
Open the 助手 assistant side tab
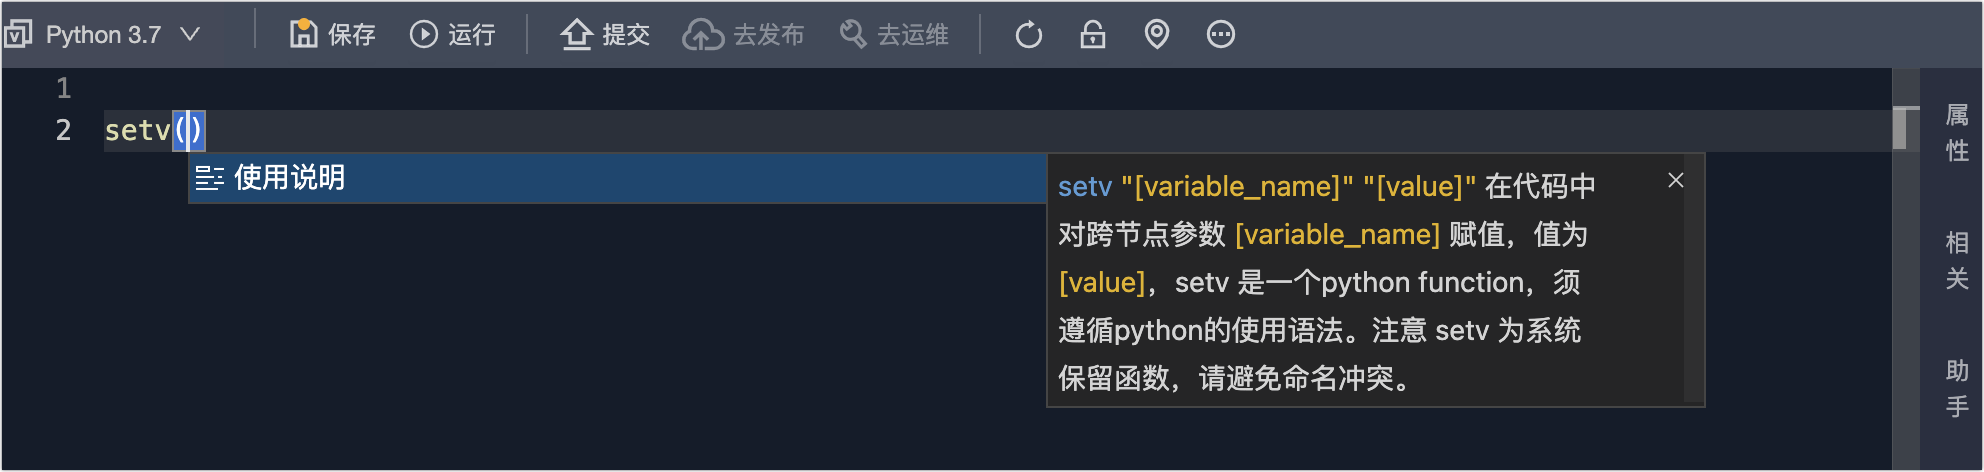tap(1957, 388)
